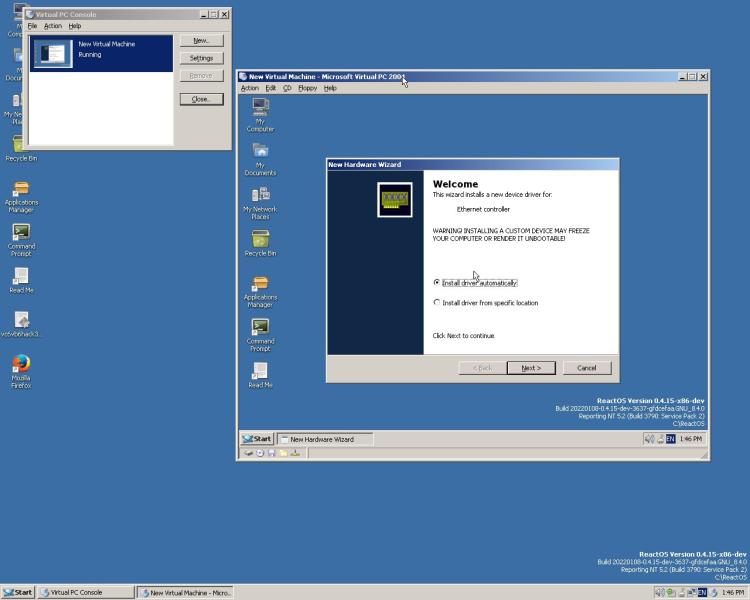Image resolution: width=750 pixels, height=600 pixels.
Task: Click Next in the New Hardware Wizard
Action: pyautogui.click(x=531, y=368)
